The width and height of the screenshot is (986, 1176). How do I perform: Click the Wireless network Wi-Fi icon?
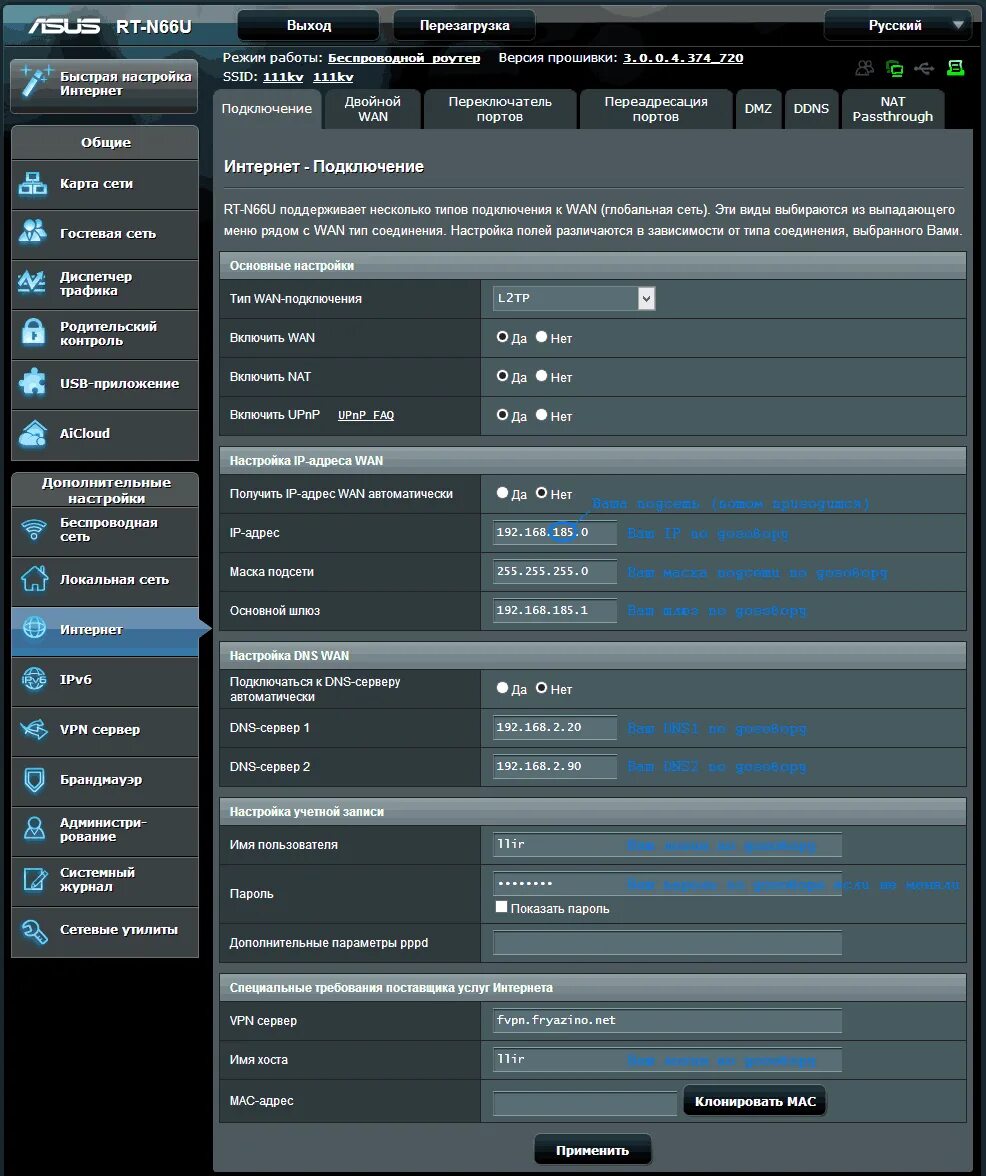[34, 530]
